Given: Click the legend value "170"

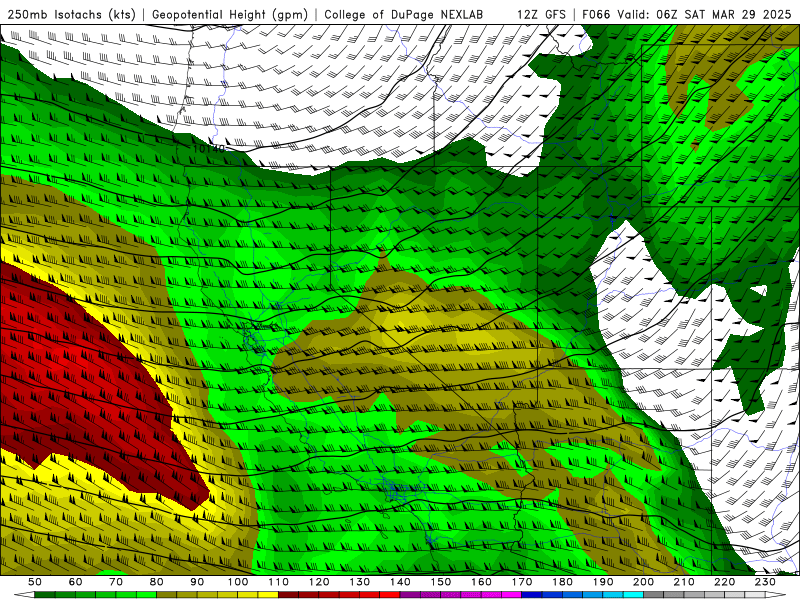Looking at the screenshot, I should [x=522, y=582].
